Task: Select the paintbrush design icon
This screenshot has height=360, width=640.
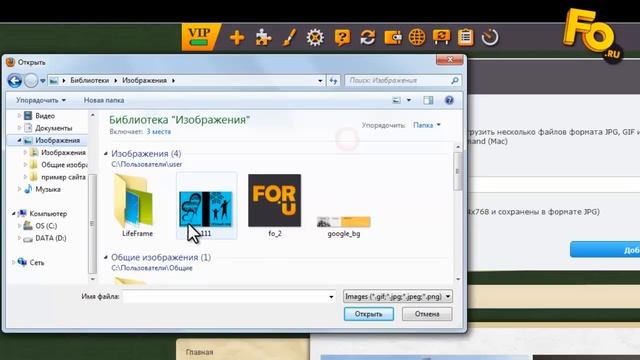Action: click(289, 38)
